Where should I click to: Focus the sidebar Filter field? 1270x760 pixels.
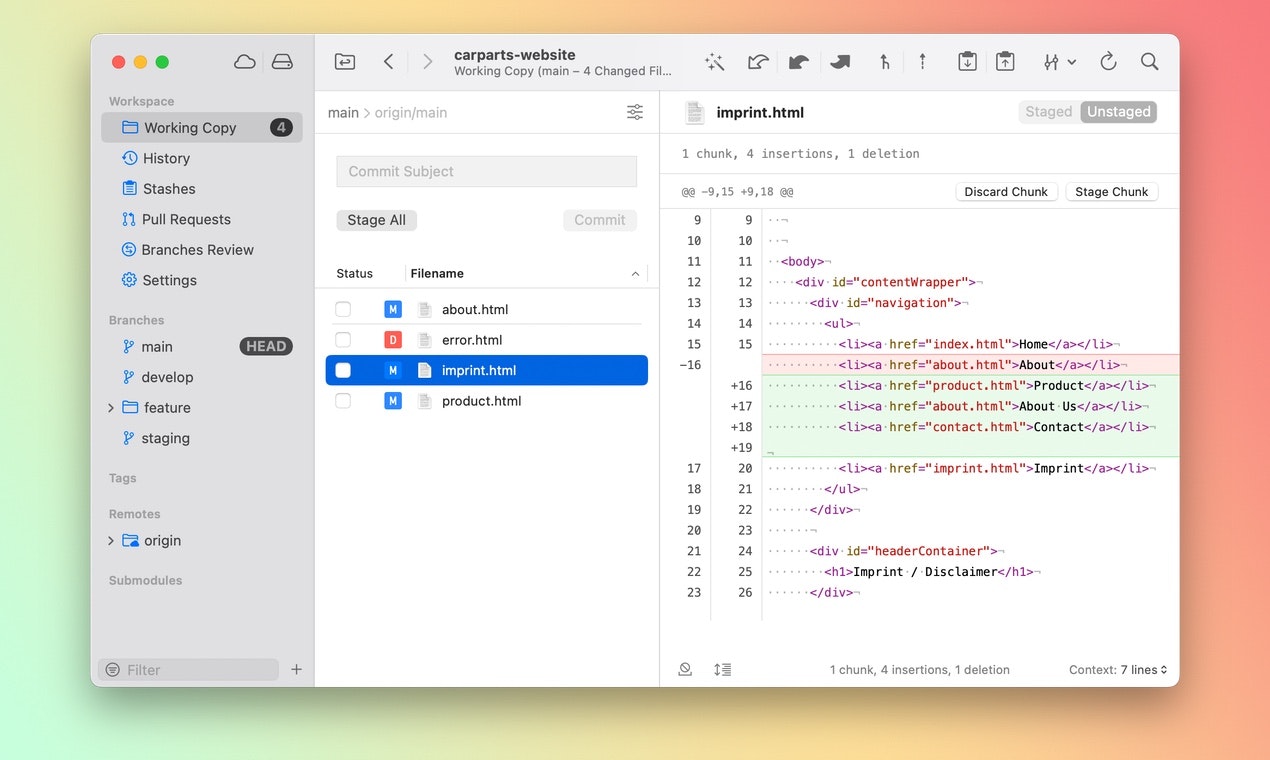tap(188, 670)
